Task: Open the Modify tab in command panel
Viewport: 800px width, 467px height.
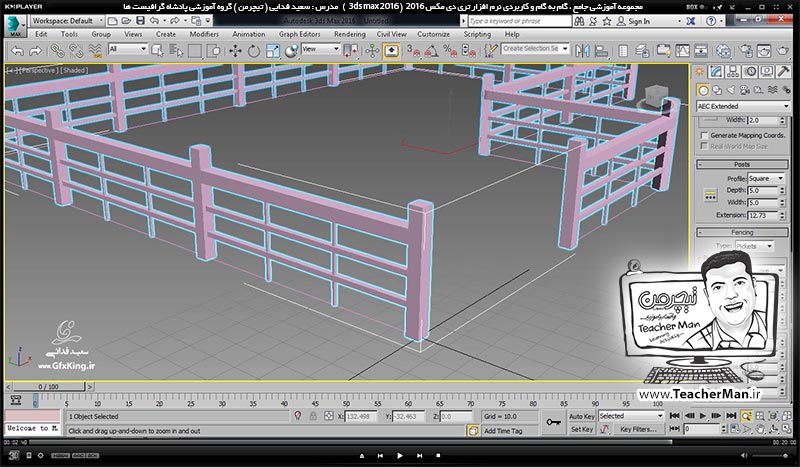Action: [716, 72]
